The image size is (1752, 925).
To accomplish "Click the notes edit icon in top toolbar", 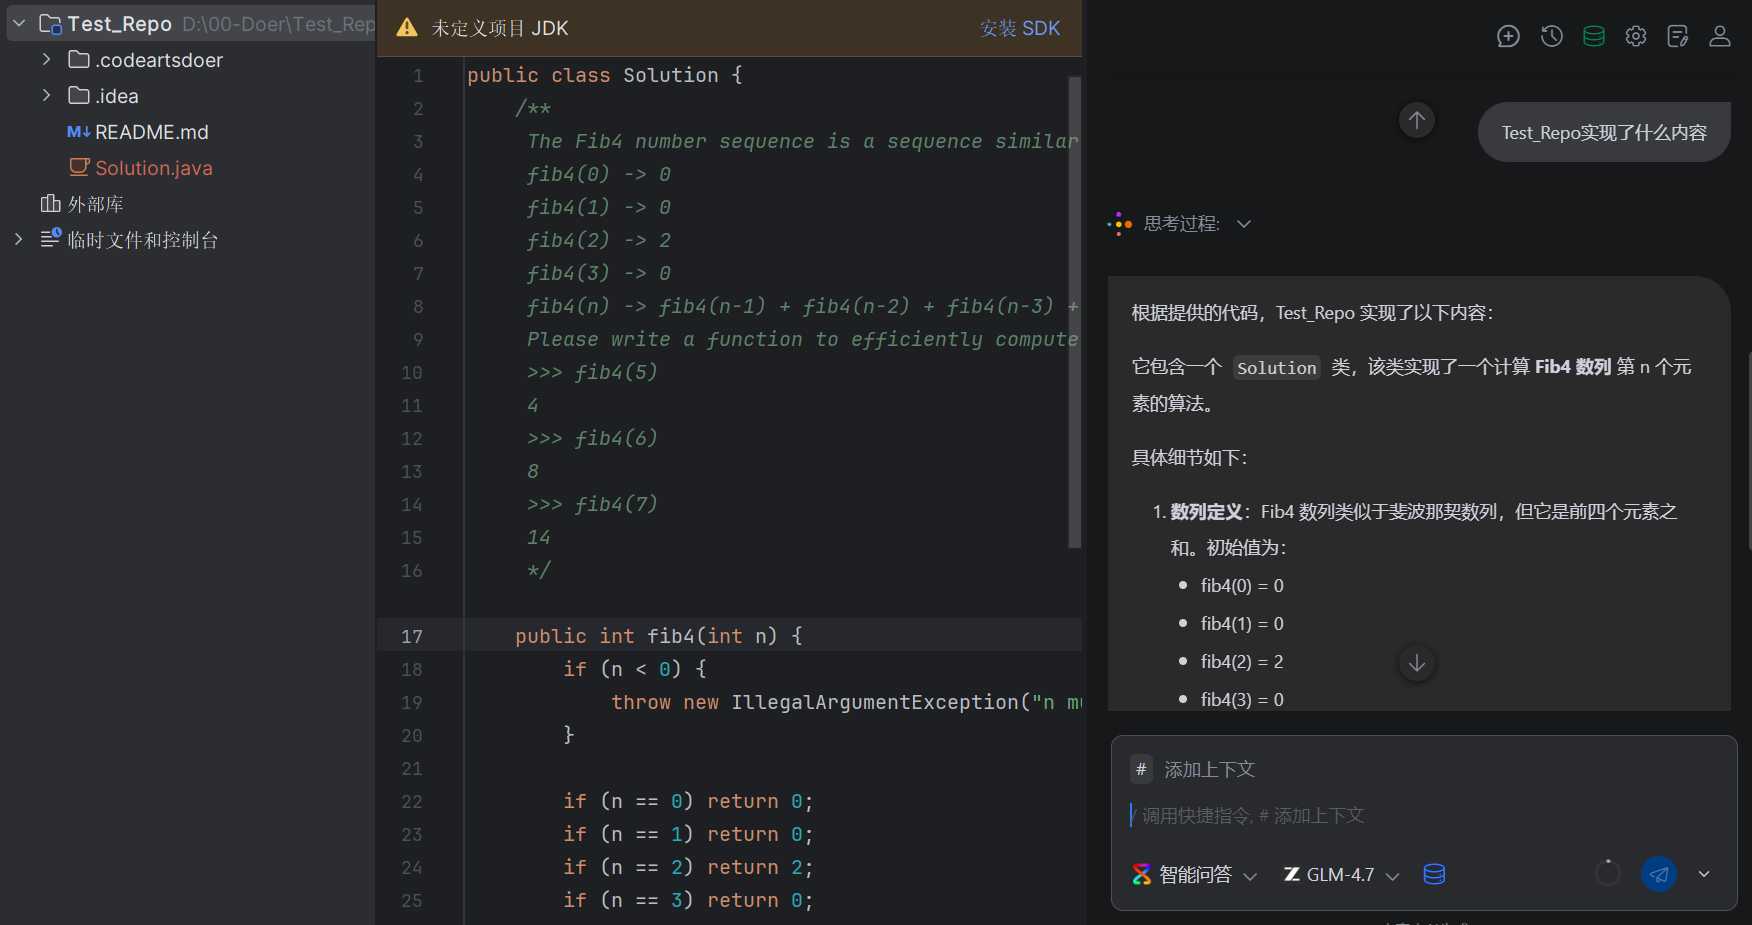I will coord(1677,37).
